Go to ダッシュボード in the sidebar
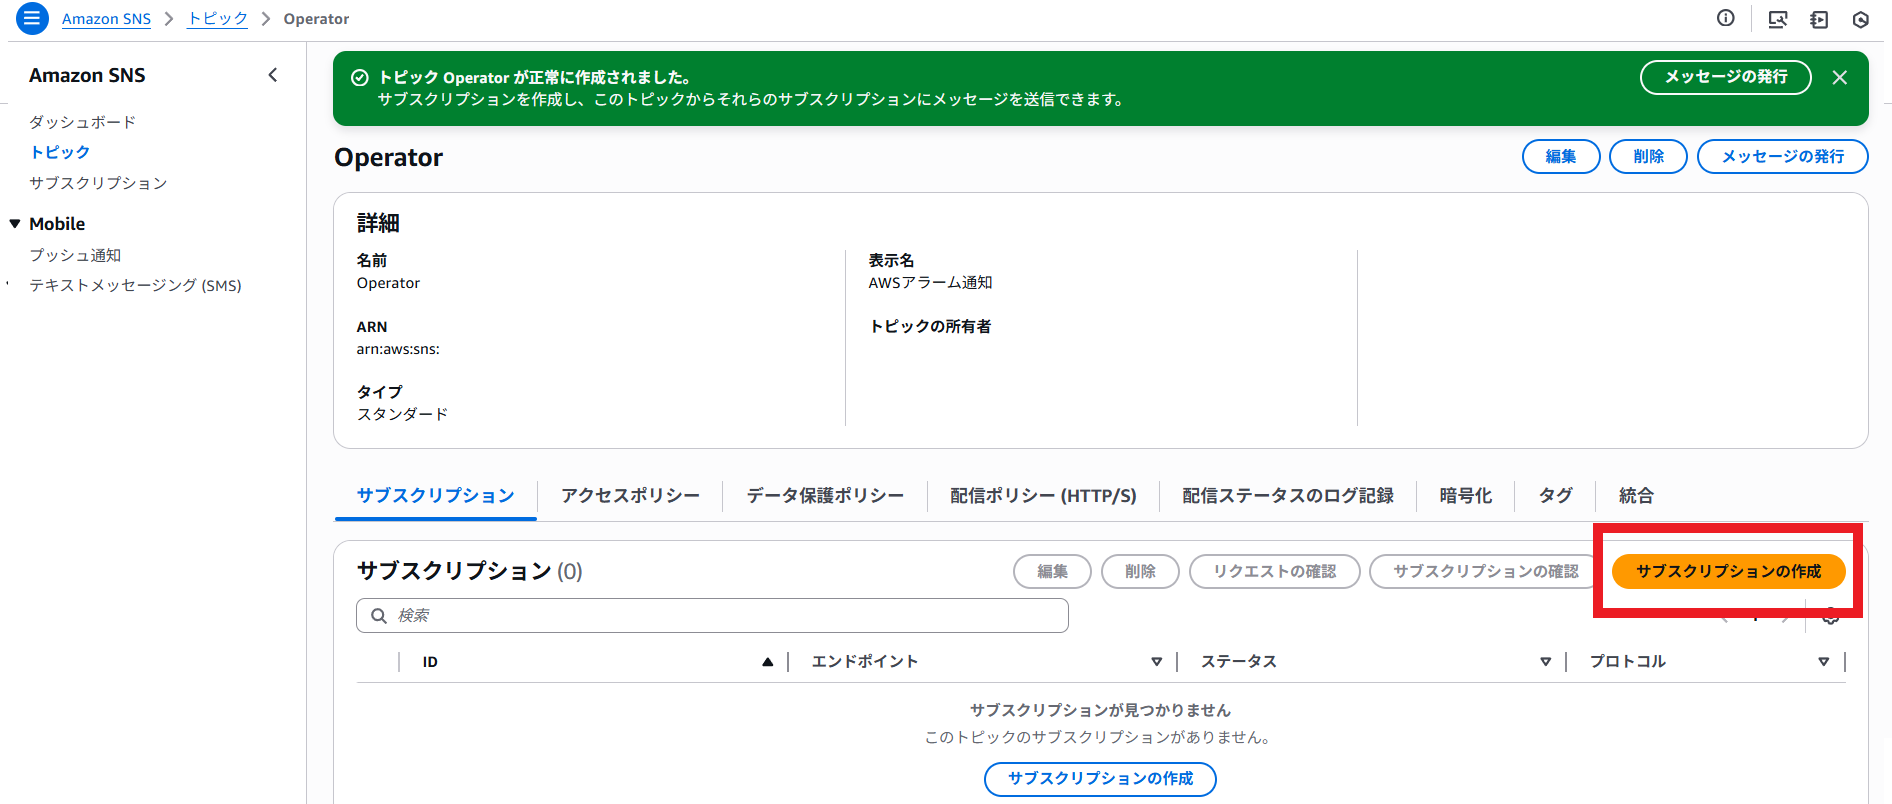 pyautogui.click(x=82, y=122)
